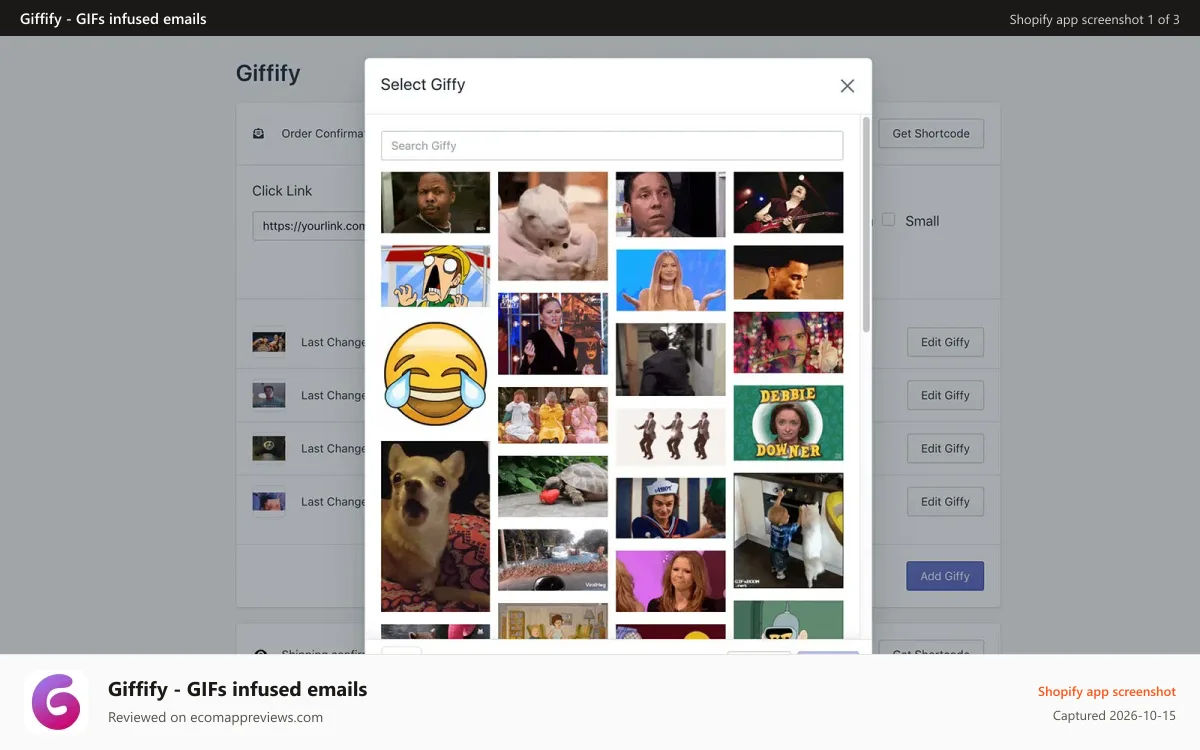Open the orange Shopify app screenshot link
Viewport: 1200px width, 750px height.
pyautogui.click(x=1107, y=692)
